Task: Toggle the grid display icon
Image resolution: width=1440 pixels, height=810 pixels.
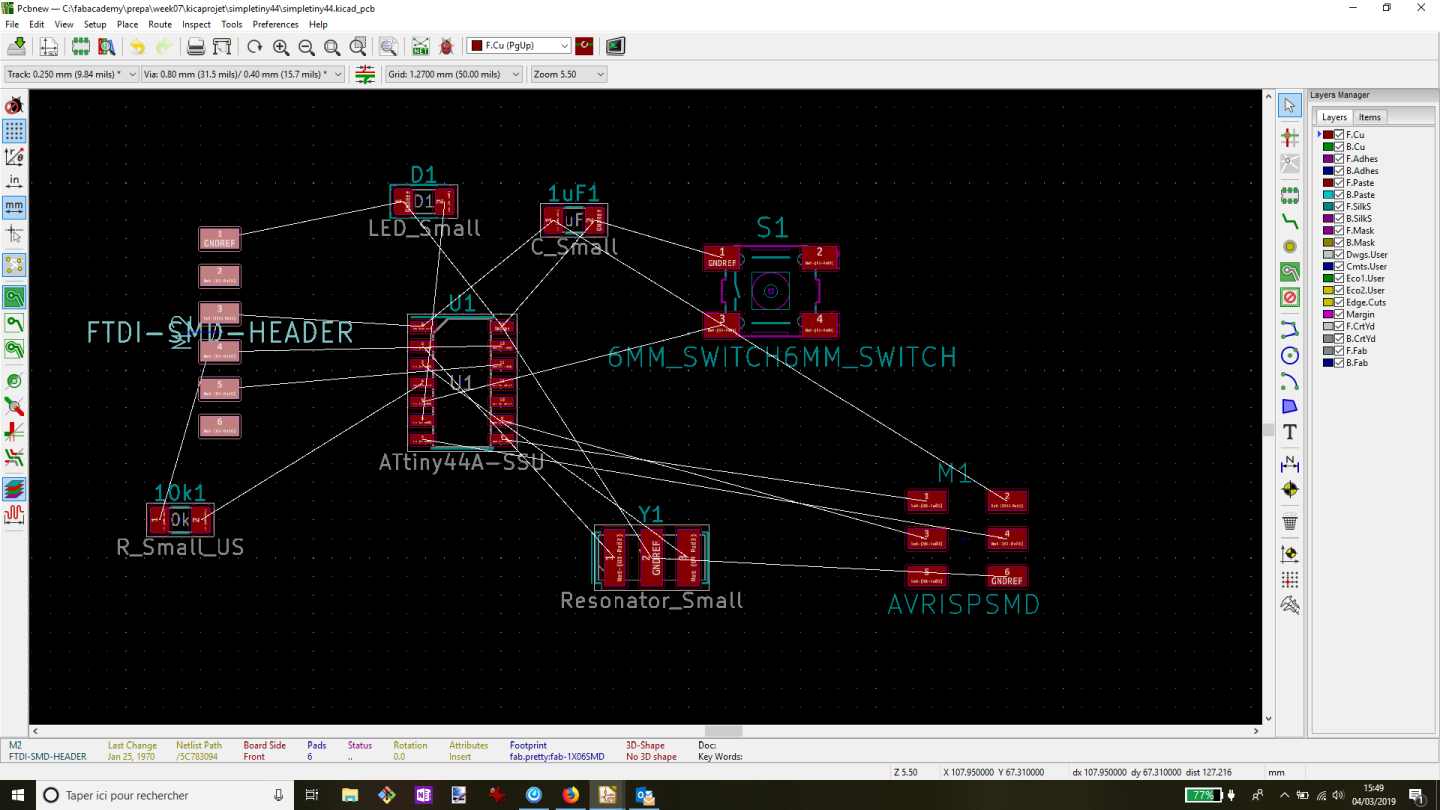Action: pyautogui.click(x=14, y=131)
